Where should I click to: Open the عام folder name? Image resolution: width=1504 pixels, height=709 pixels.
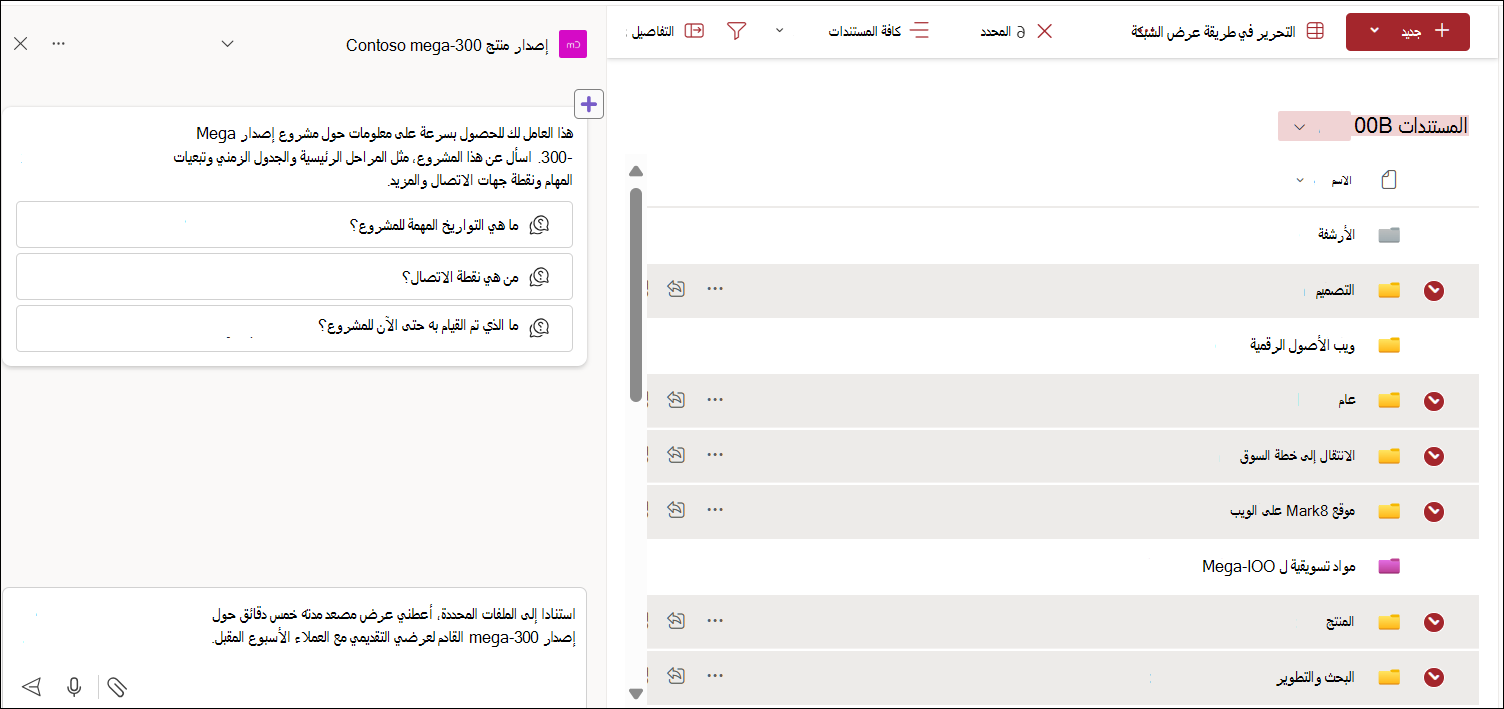(1348, 401)
